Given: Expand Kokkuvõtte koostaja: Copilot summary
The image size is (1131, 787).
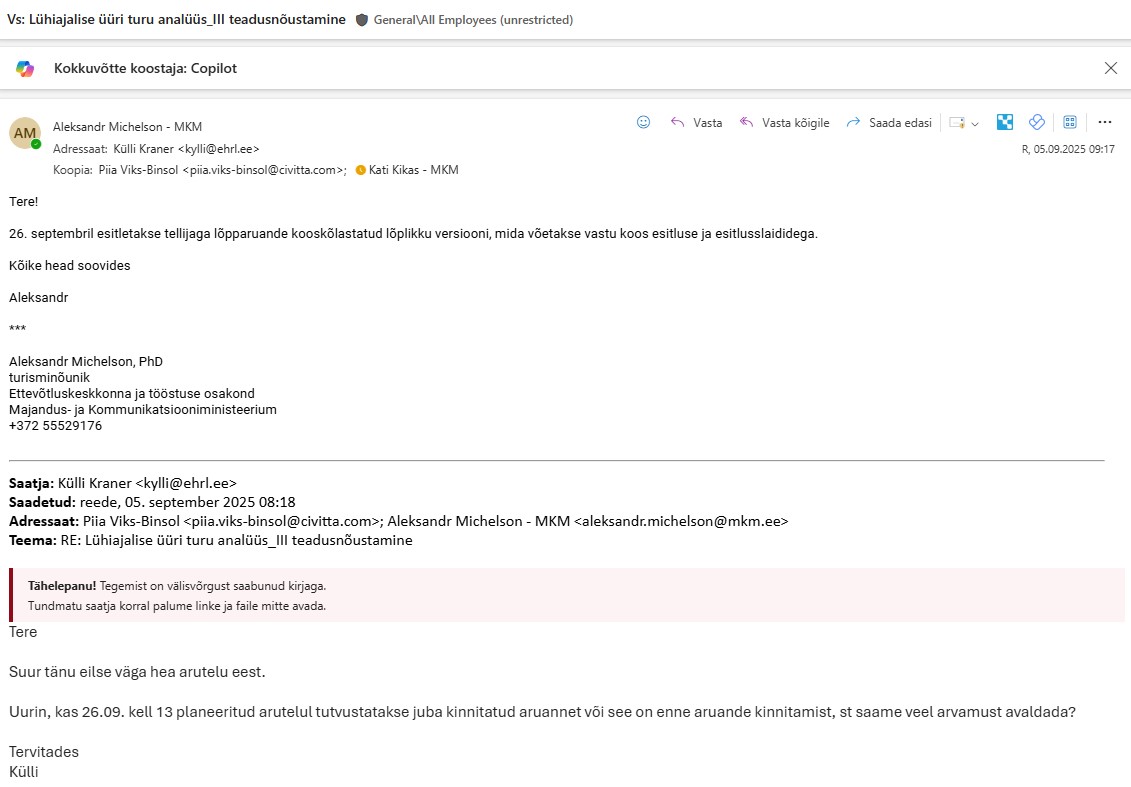Looking at the screenshot, I should coord(145,69).
